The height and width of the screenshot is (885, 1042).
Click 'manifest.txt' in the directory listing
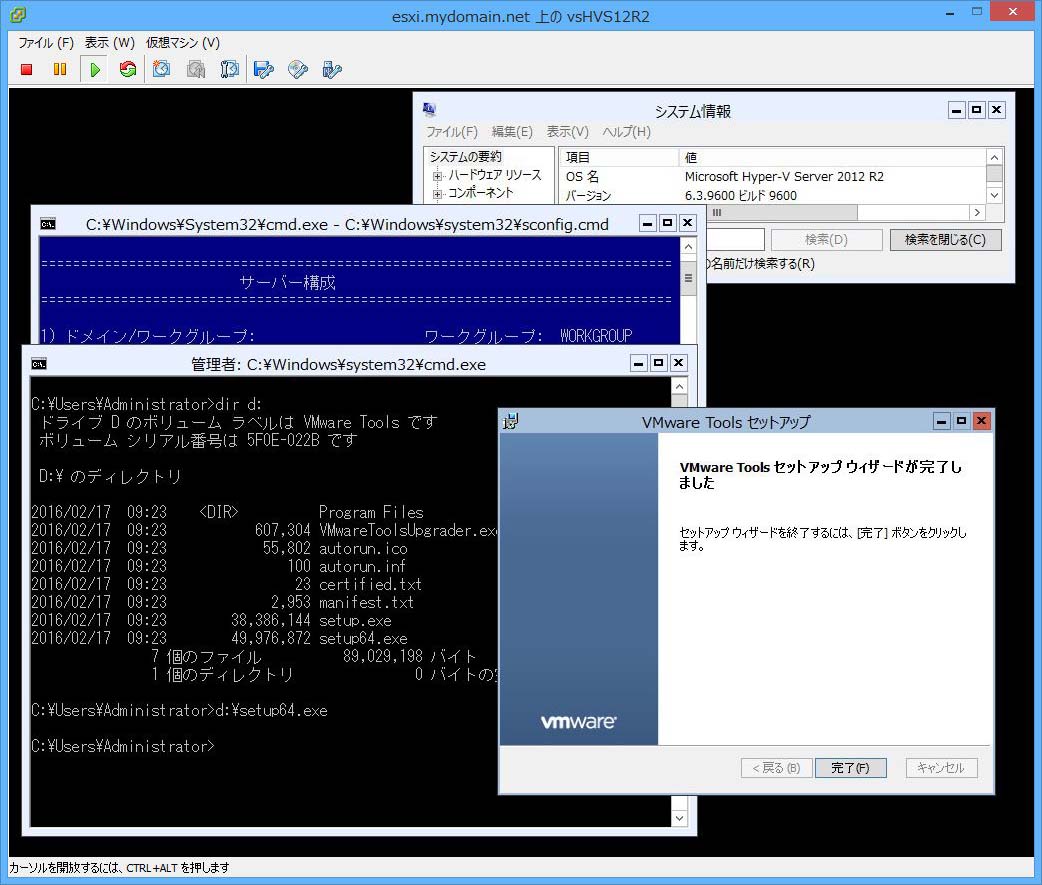(x=366, y=603)
